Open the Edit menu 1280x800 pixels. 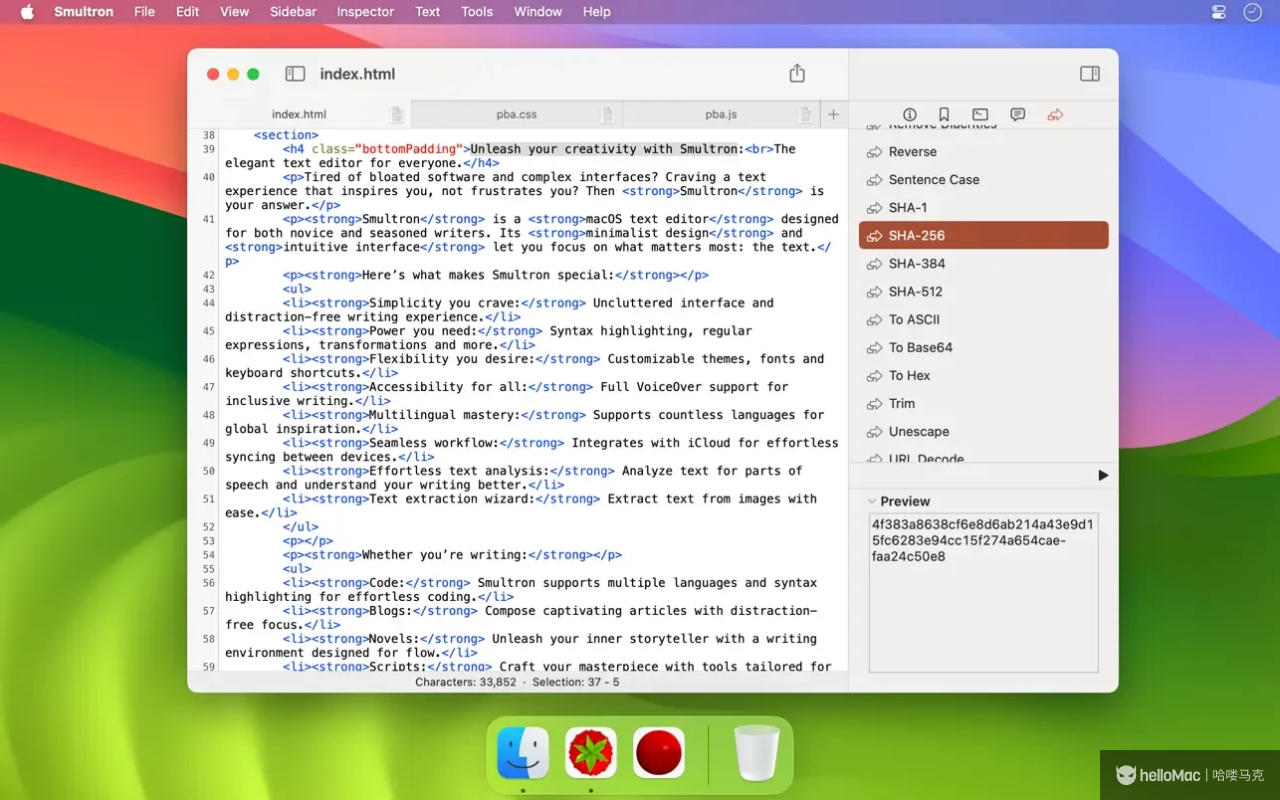(x=187, y=12)
